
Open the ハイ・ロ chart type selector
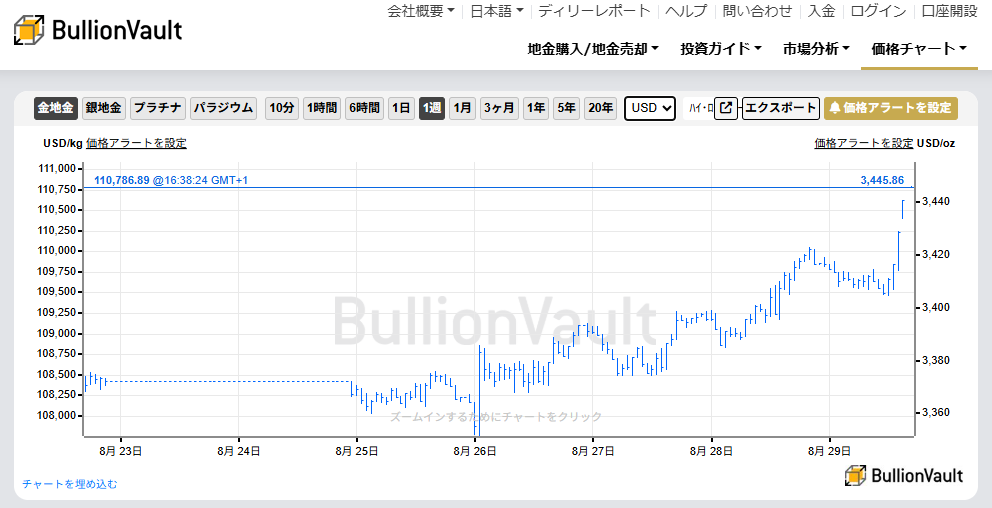(x=699, y=108)
